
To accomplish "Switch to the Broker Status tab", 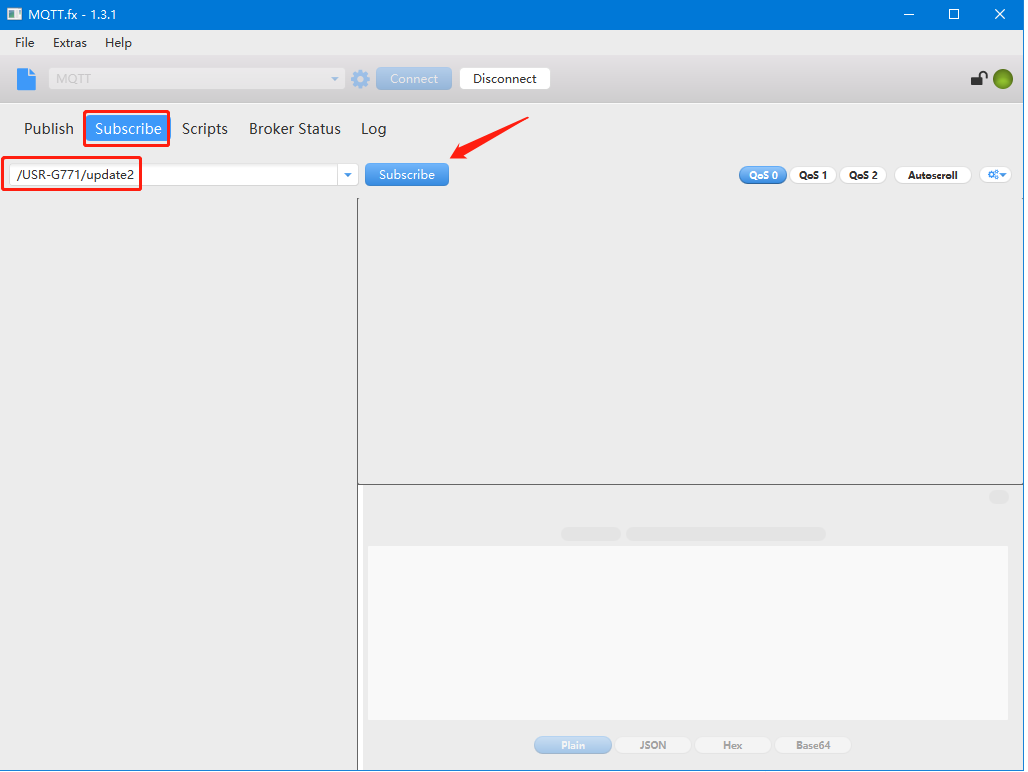I will point(295,128).
